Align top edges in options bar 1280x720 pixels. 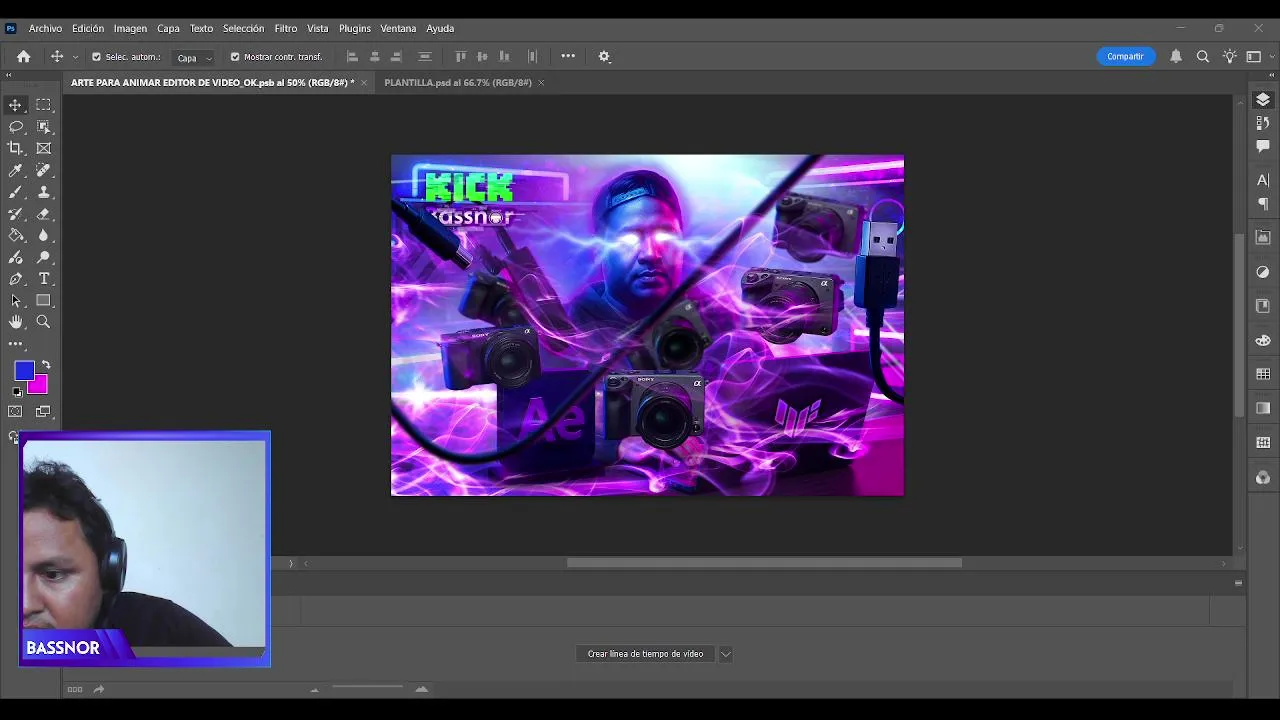coord(461,57)
